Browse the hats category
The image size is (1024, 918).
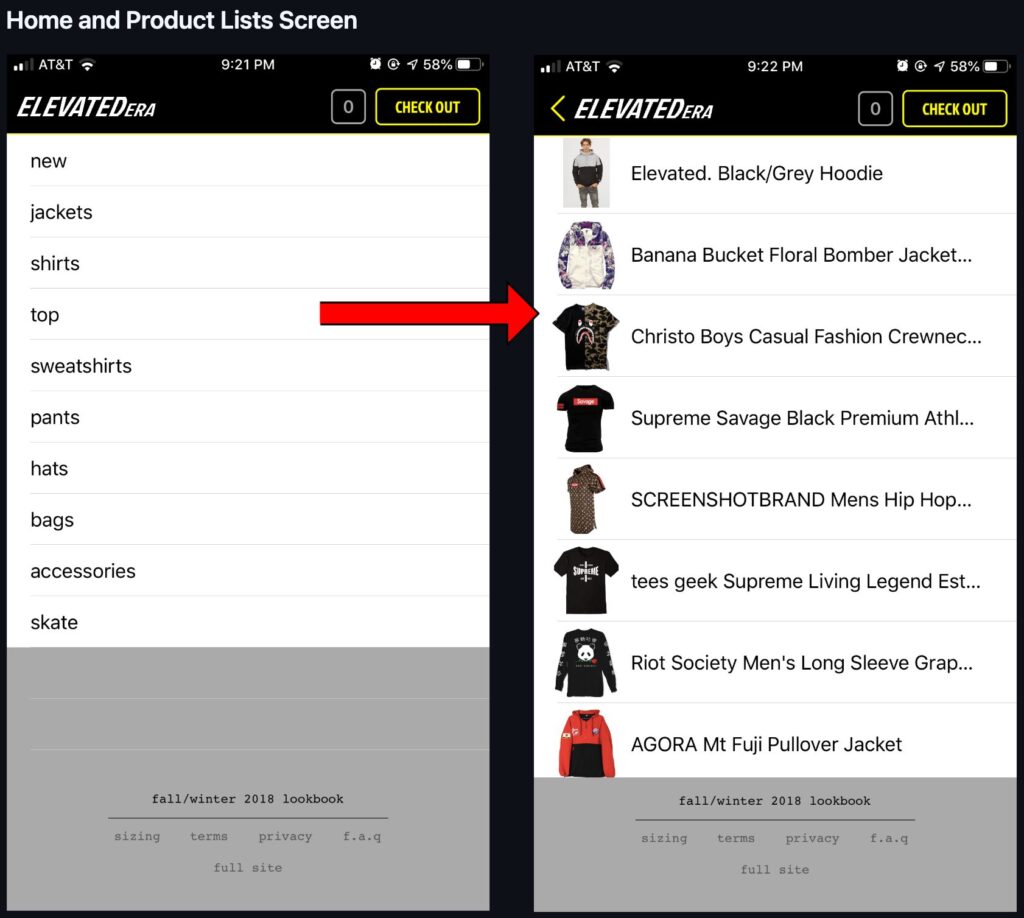[49, 468]
